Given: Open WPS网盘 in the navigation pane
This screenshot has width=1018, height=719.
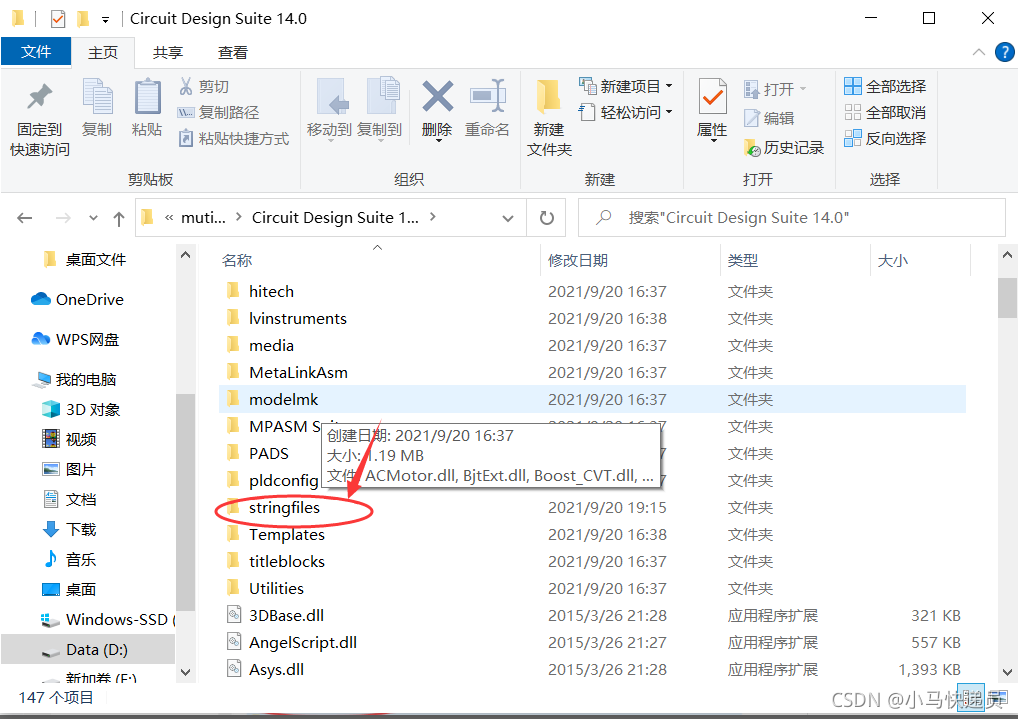Looking at the screenshot, I should click(75, 340).
